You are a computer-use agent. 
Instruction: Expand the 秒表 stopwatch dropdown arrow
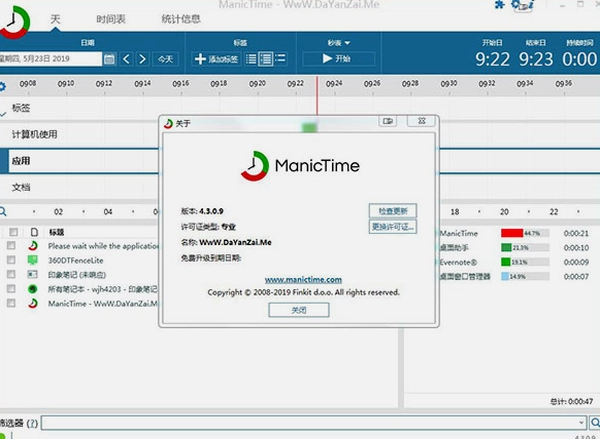click(347, 43)
